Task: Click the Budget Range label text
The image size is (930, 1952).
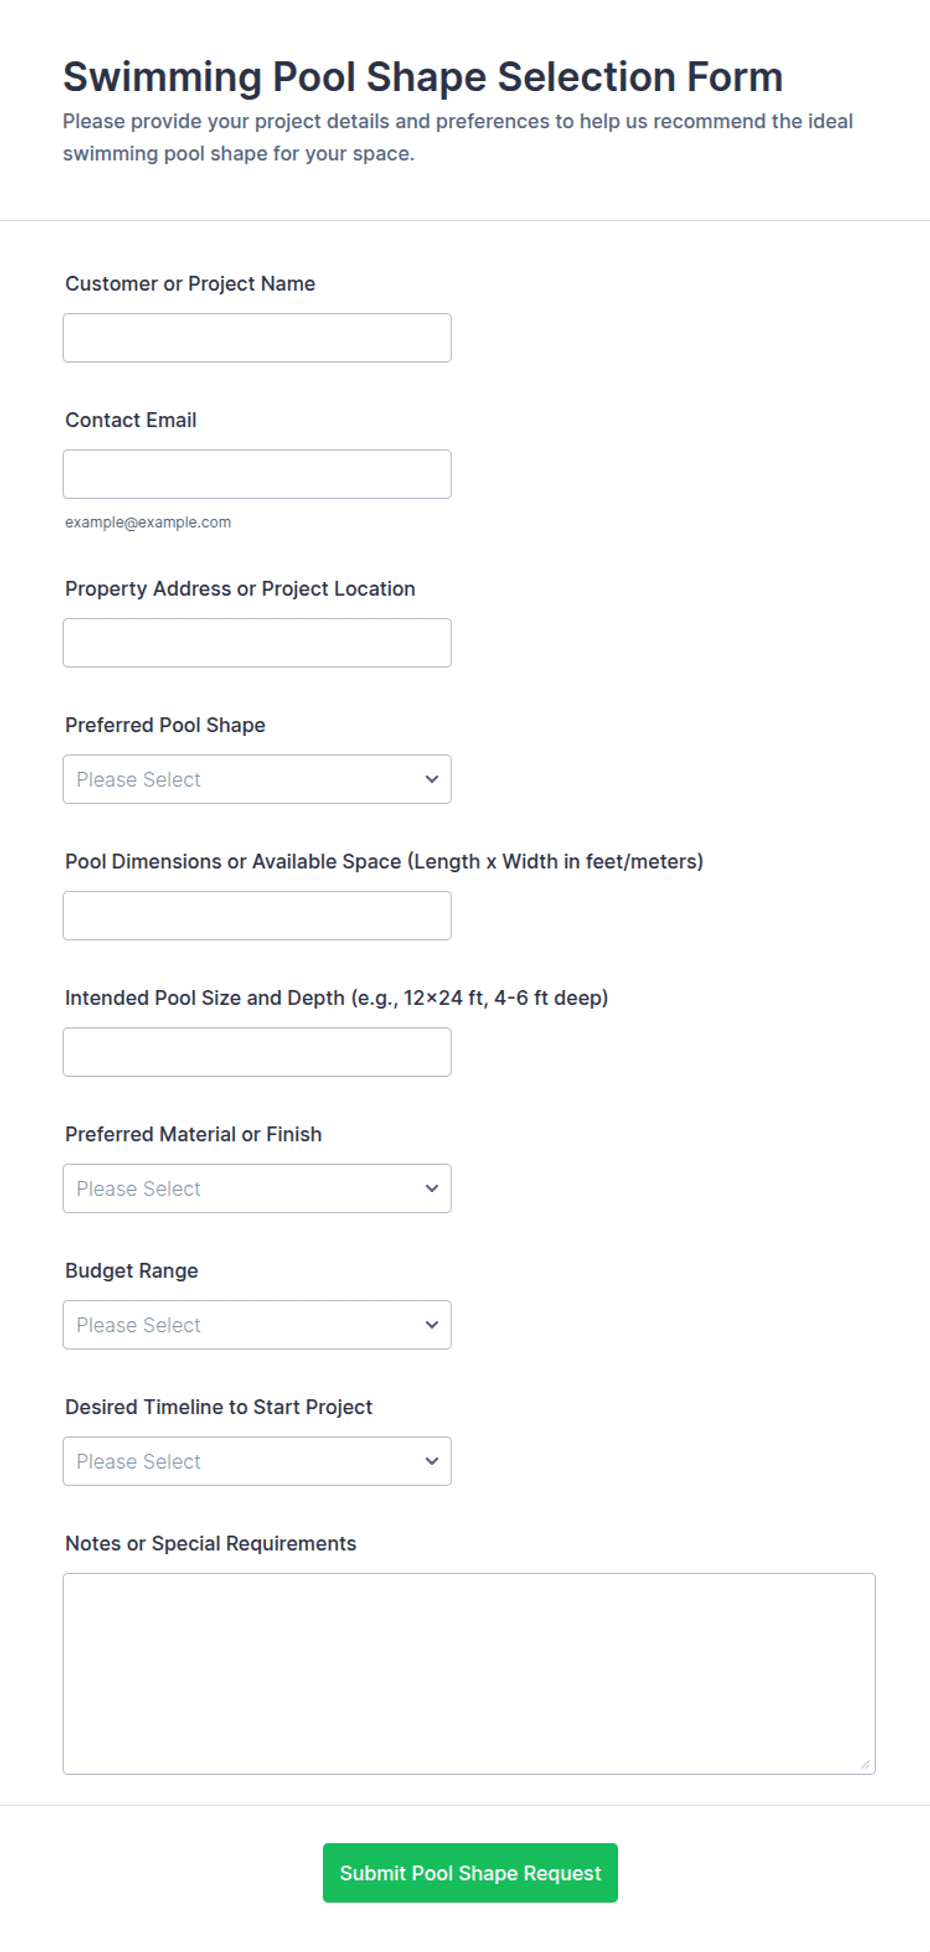Action: [x=132, y=1270]
